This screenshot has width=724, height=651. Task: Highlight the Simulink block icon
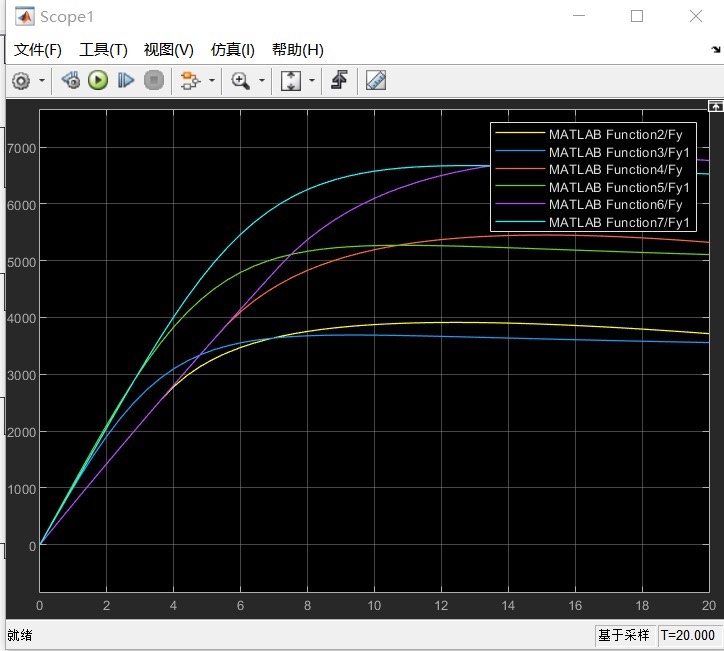tap(190, 81)
